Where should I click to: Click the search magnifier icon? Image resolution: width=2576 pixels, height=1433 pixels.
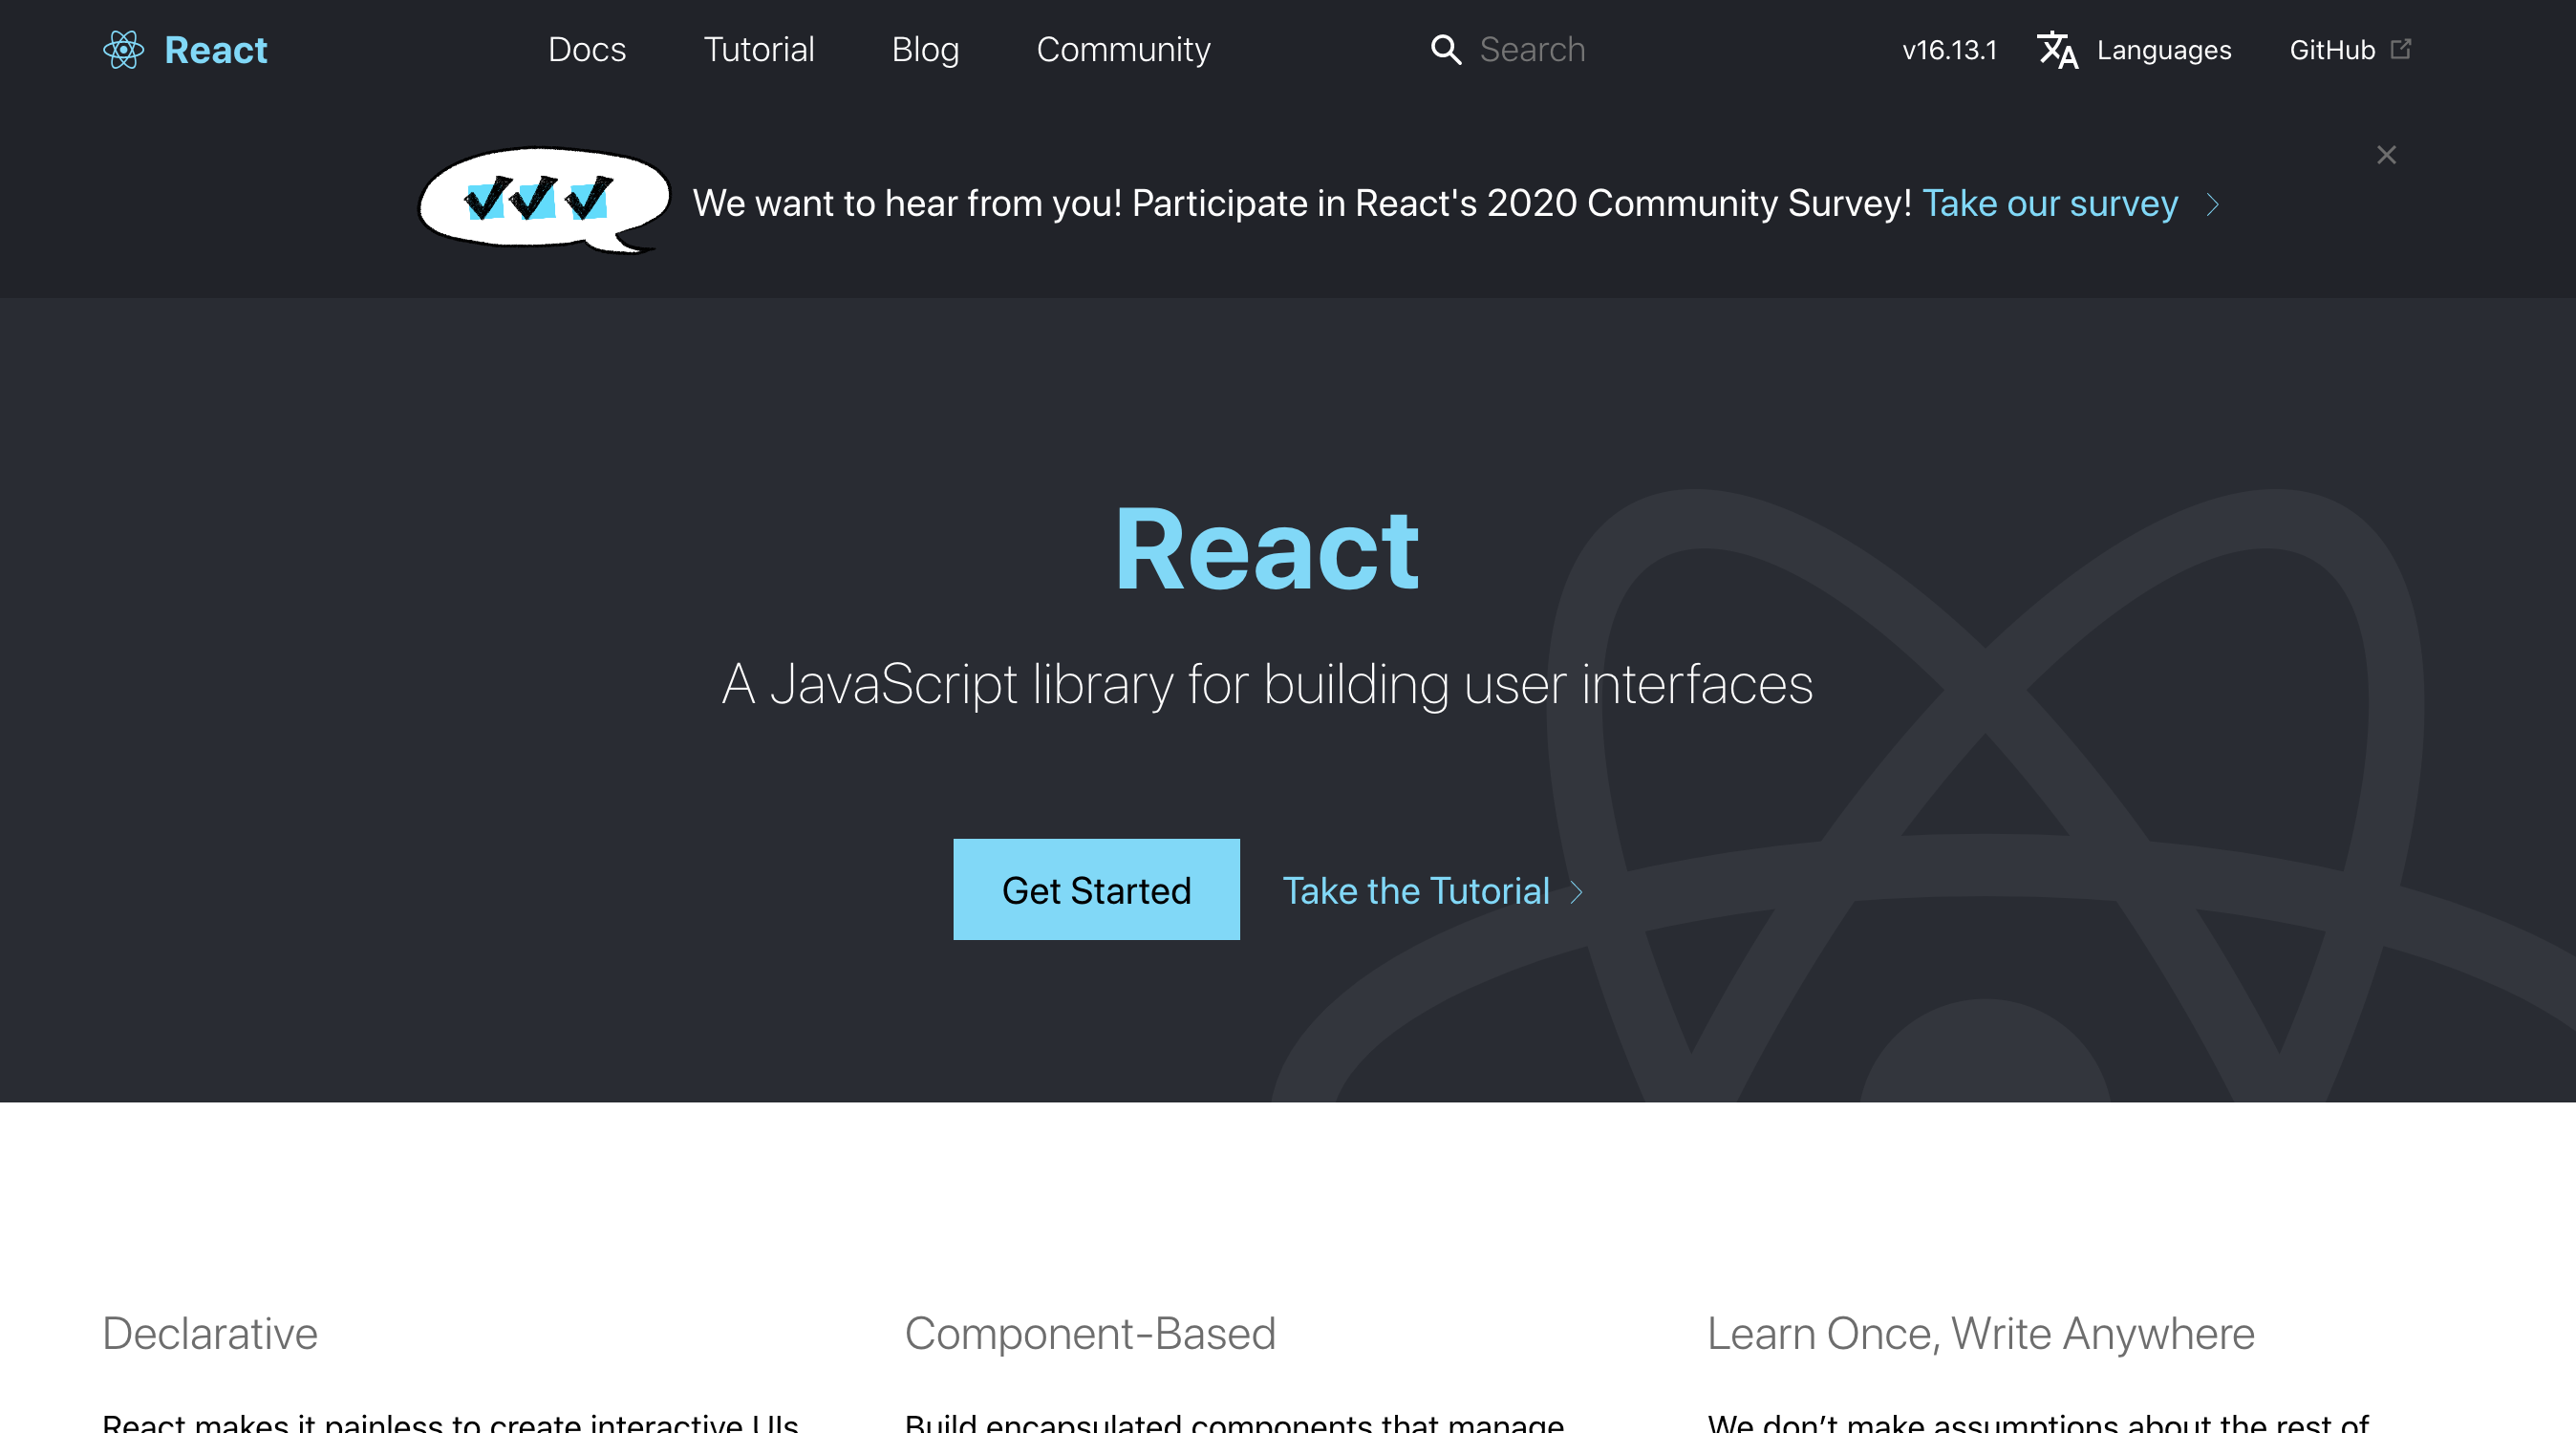(1446, 49)
